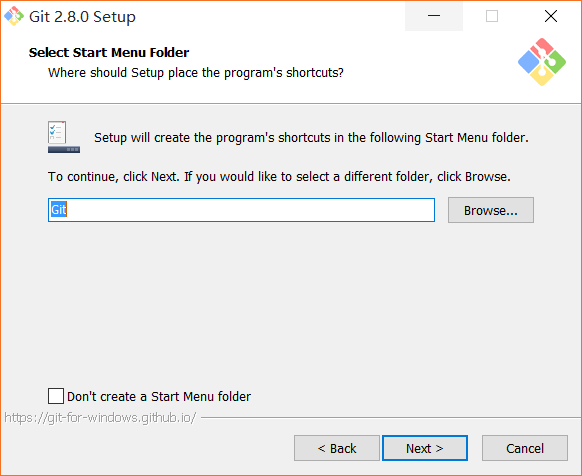Click the Select Start Menu Folder heading
Viewport: 582px width, 476px height.
(x=109, y=52)
